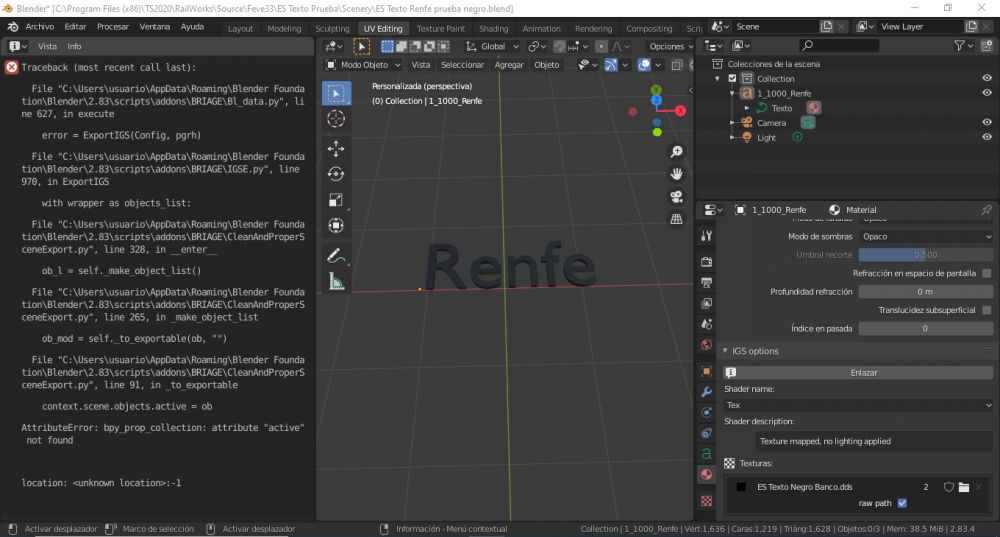This screenshot has height=537, width=1000.
Task: Switch to the Shading workspace tab
Action: click(x=494, y=29)
